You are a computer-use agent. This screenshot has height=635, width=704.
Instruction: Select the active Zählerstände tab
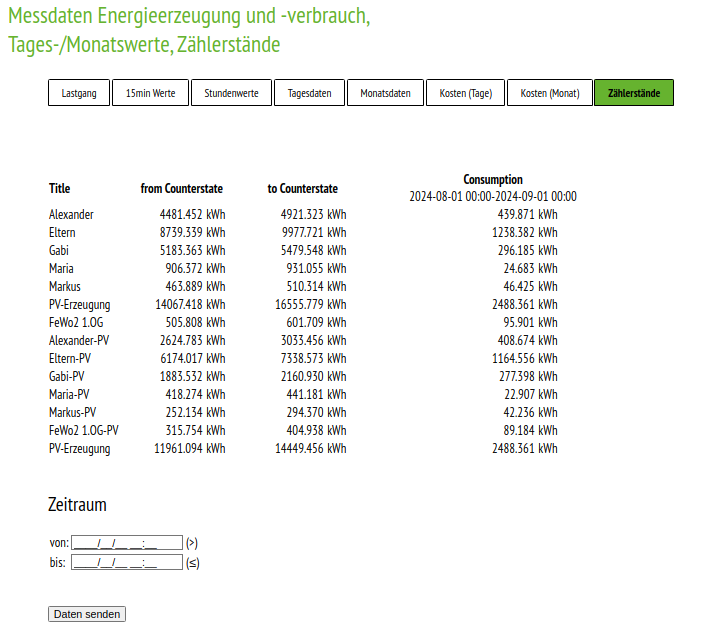(x=634, y=93)
